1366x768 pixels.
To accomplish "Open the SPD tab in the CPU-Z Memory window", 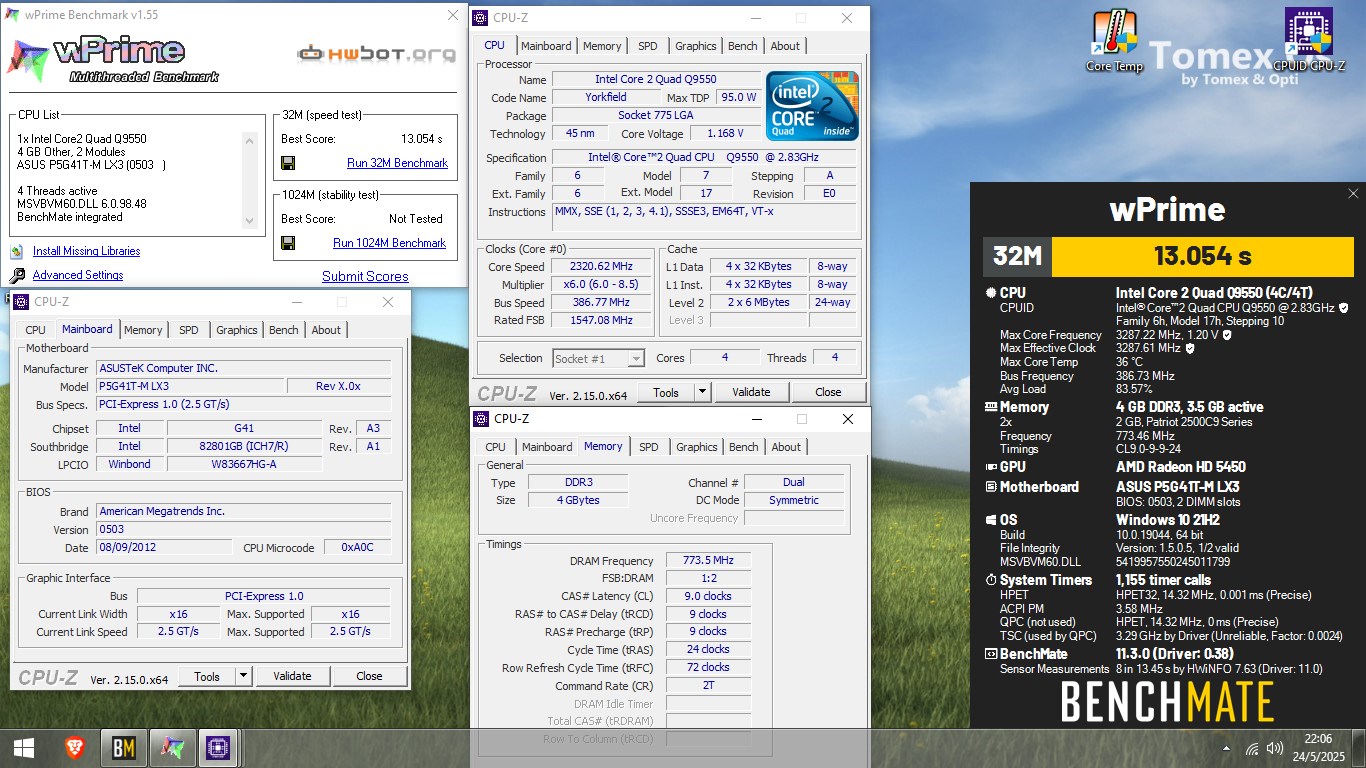I will click(649, 447).
